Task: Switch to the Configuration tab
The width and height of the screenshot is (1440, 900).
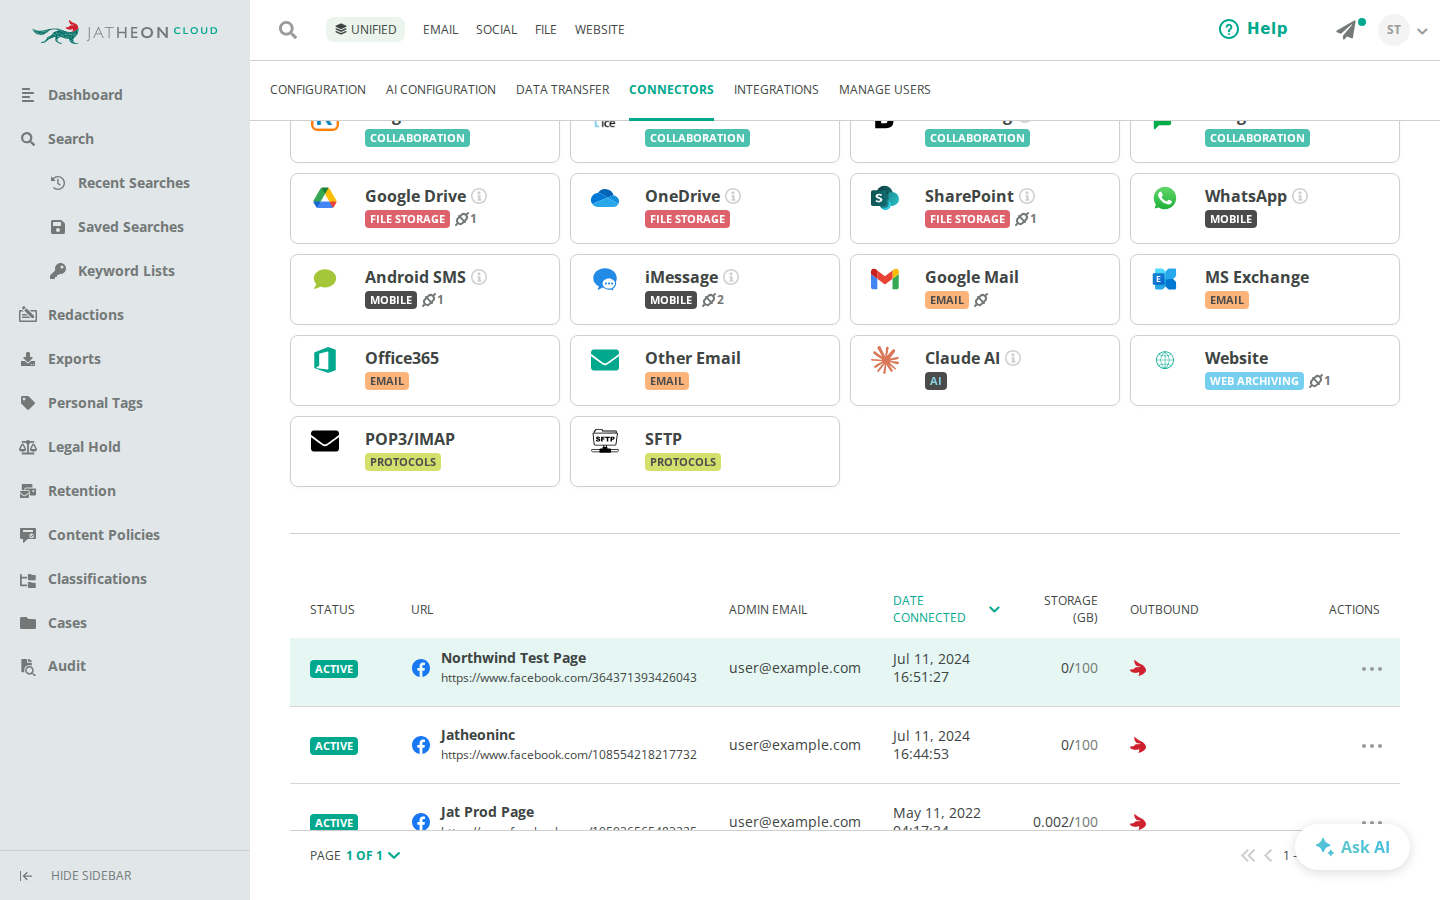Action: coord(318,90)
